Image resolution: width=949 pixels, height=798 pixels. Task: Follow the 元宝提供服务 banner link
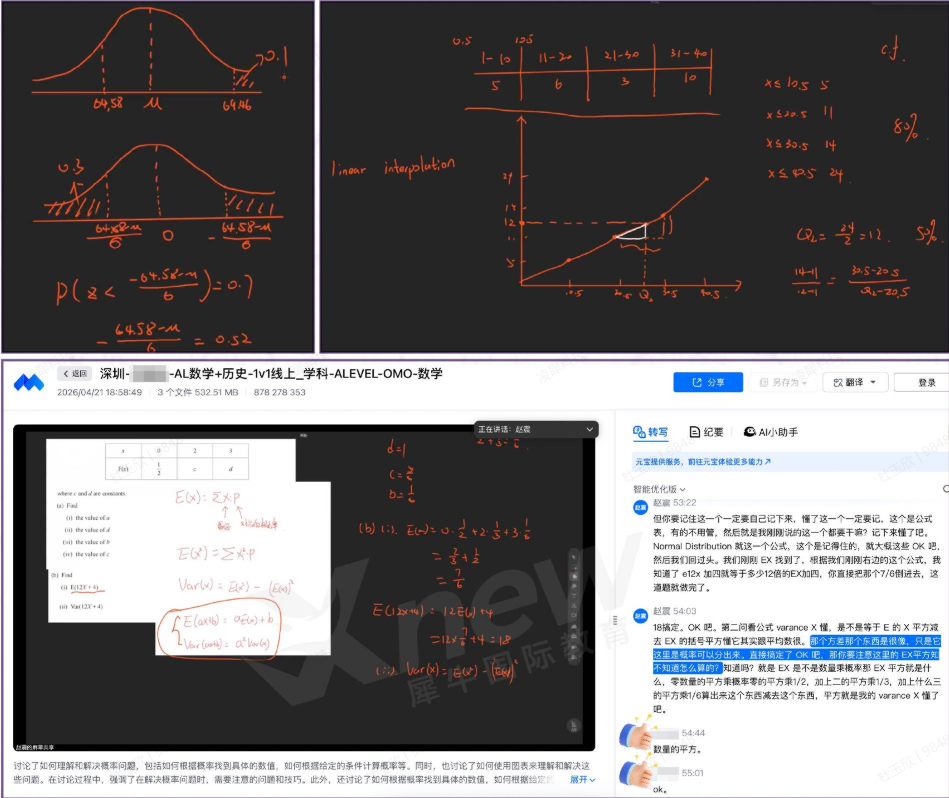tap(703, 462)
